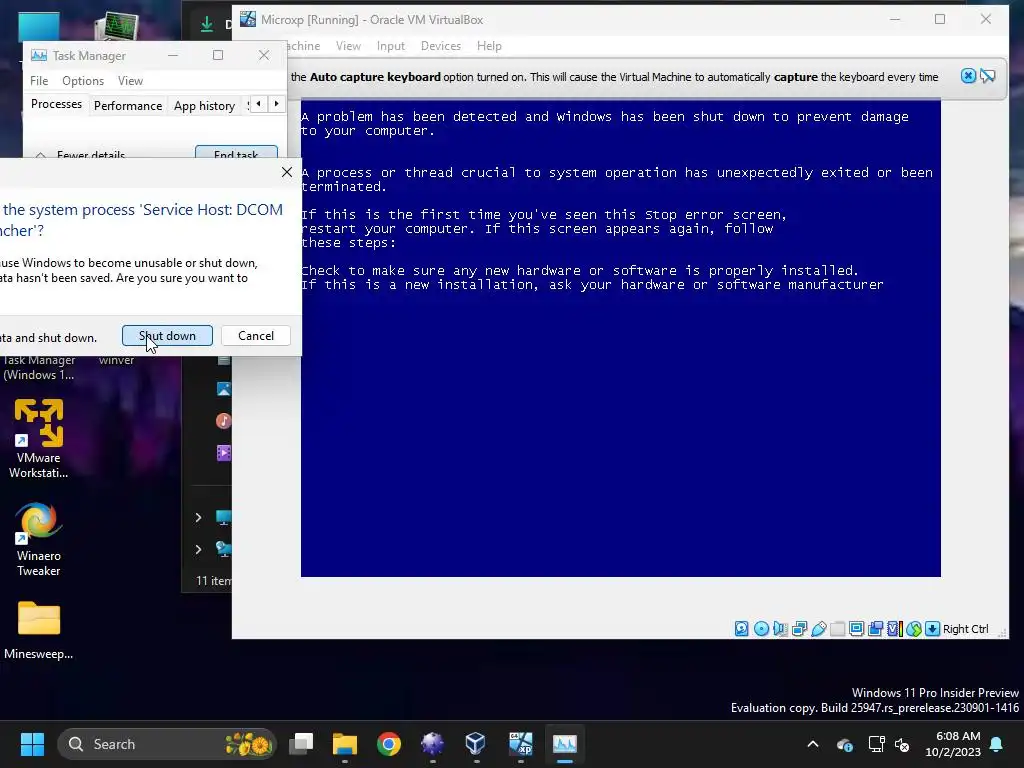1024x768 pixels.
Task: Click Music icon in File Explorer sidebar
Action: coord(223,421)
